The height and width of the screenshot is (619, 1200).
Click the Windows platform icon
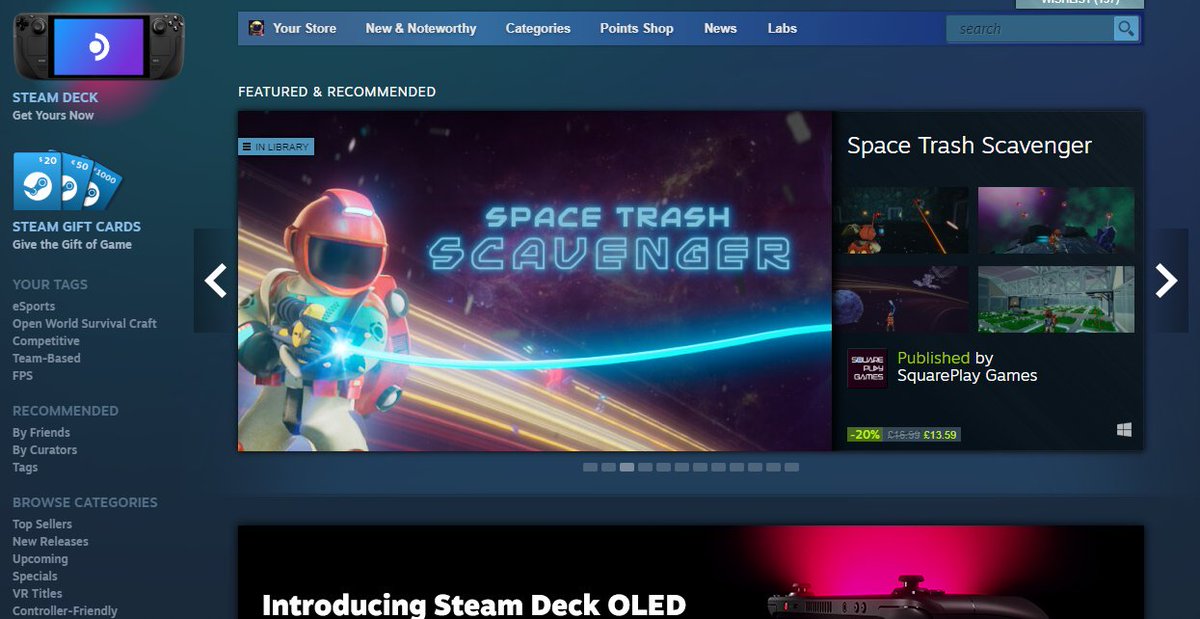point(1124,429)
